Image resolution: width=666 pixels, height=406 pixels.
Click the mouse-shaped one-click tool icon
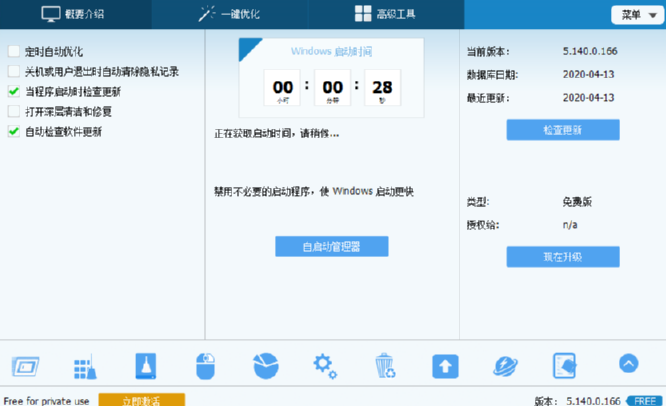coord(206,366)
